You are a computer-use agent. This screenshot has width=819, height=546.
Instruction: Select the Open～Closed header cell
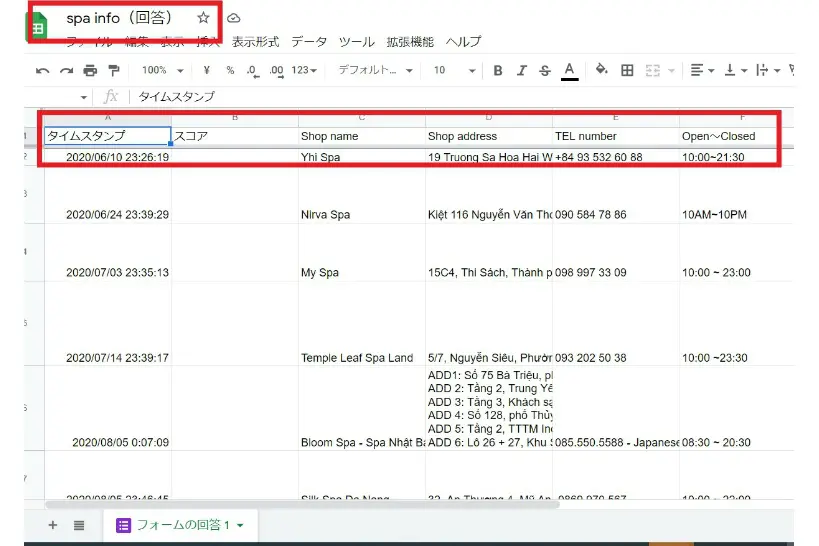point(736,136)
